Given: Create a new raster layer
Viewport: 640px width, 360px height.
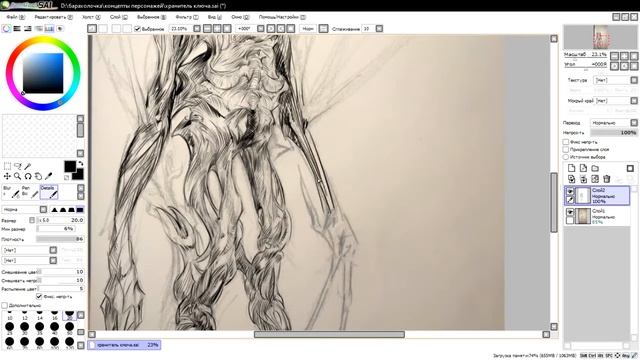Looking at the screenshot, I should pos(571,168).
